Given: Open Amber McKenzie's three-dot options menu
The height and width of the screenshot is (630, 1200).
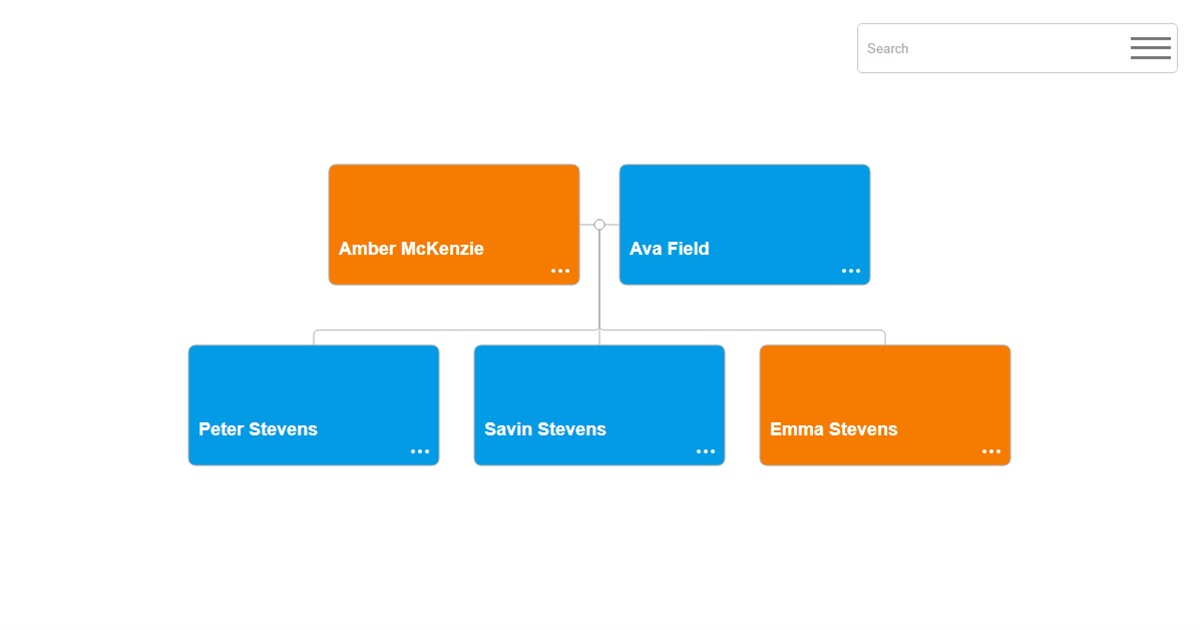Looking at the screenshot, I should [x=560, y=270].
